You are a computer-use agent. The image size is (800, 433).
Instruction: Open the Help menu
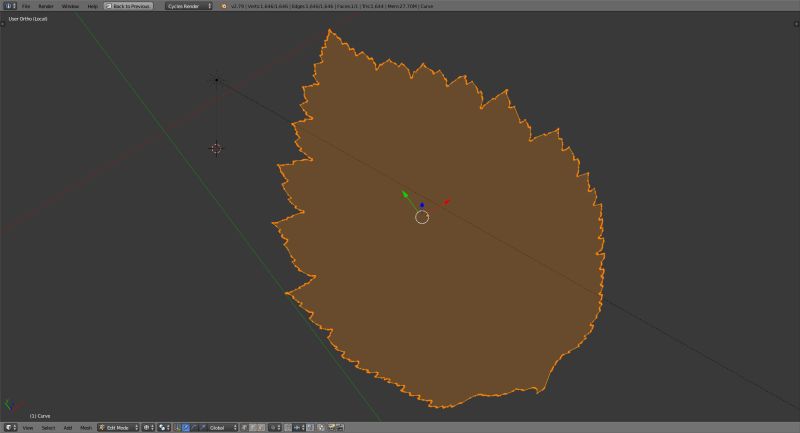(92, 6)
